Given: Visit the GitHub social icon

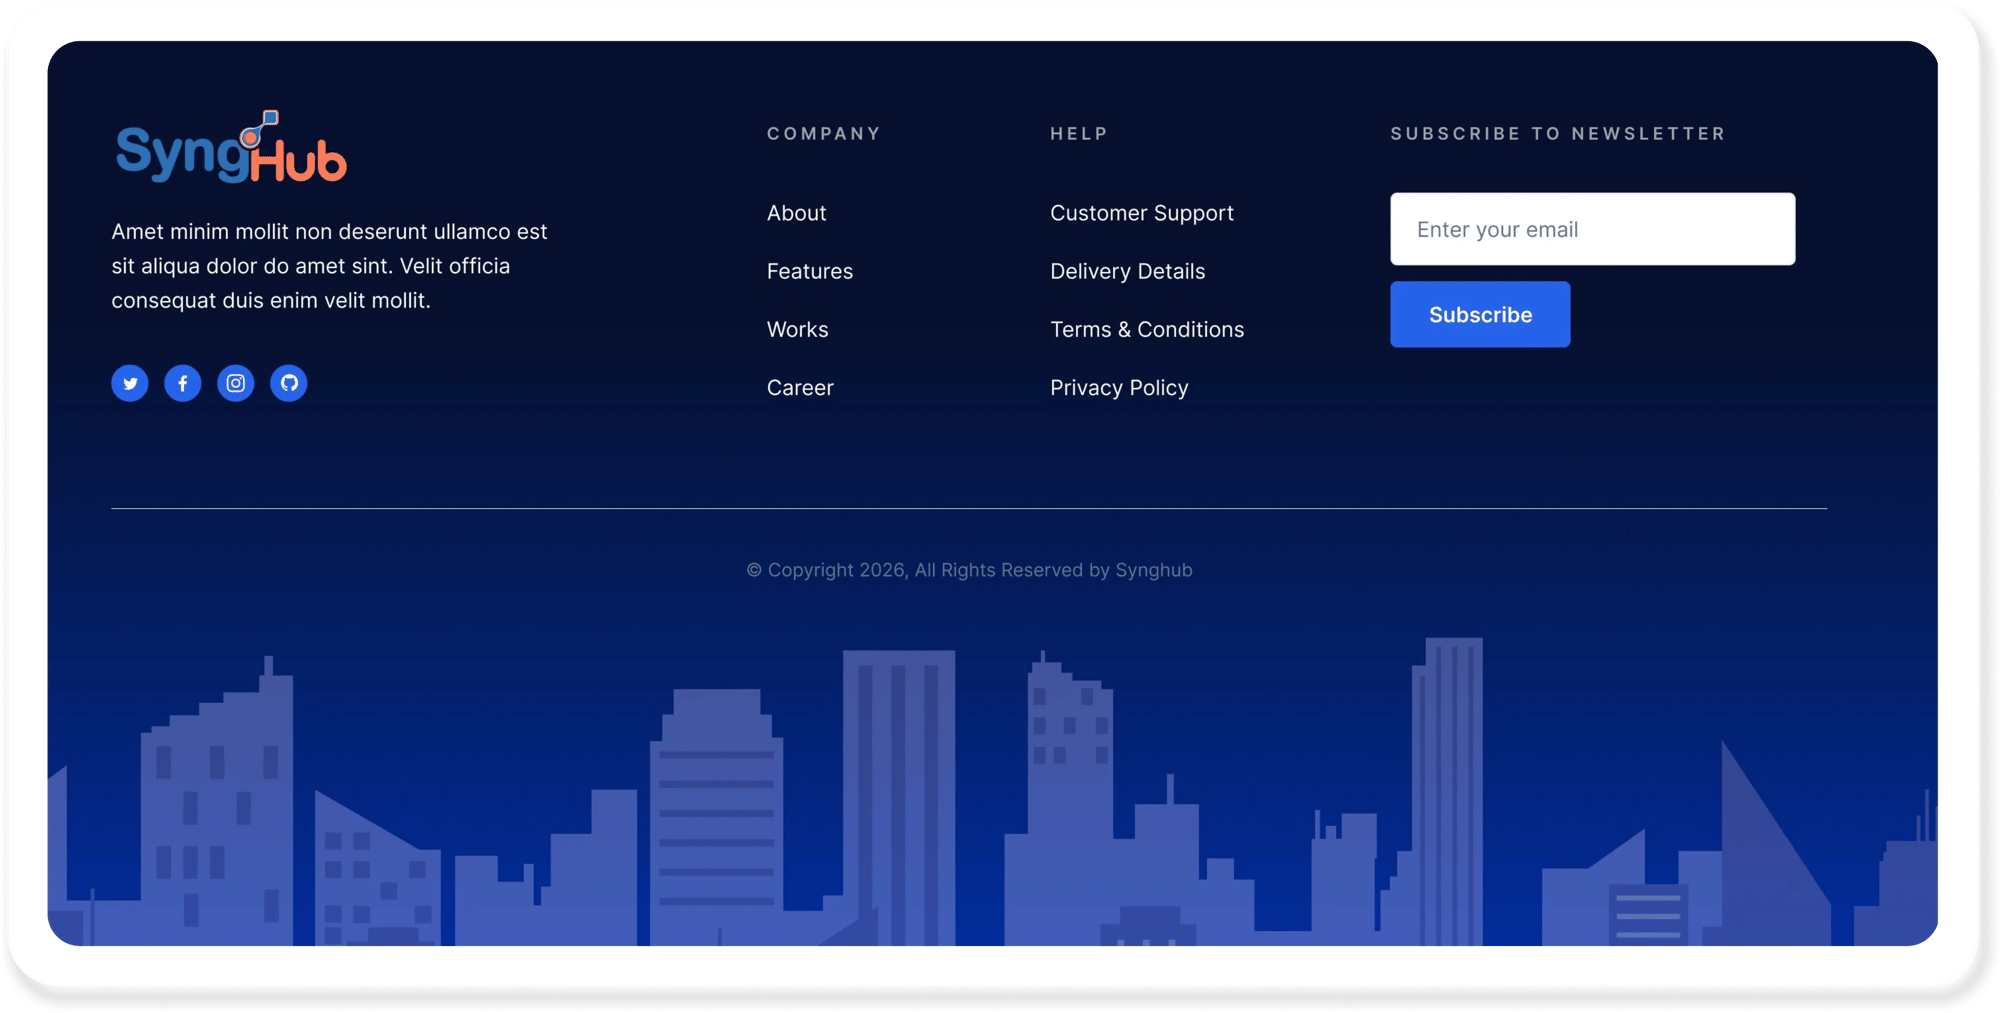Looking at the screenshot, I should tap(289, 383).
